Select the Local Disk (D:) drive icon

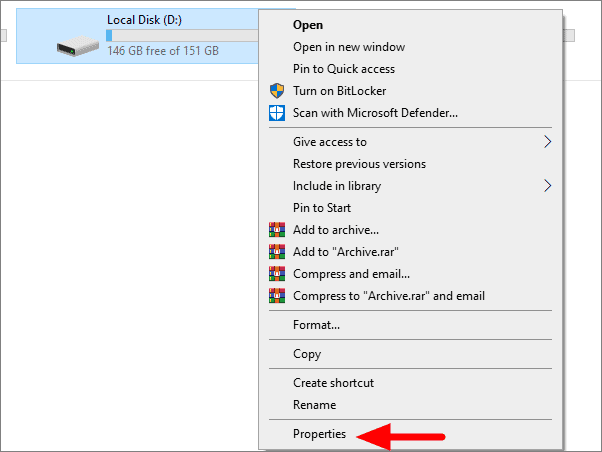(x=78, y=46)
